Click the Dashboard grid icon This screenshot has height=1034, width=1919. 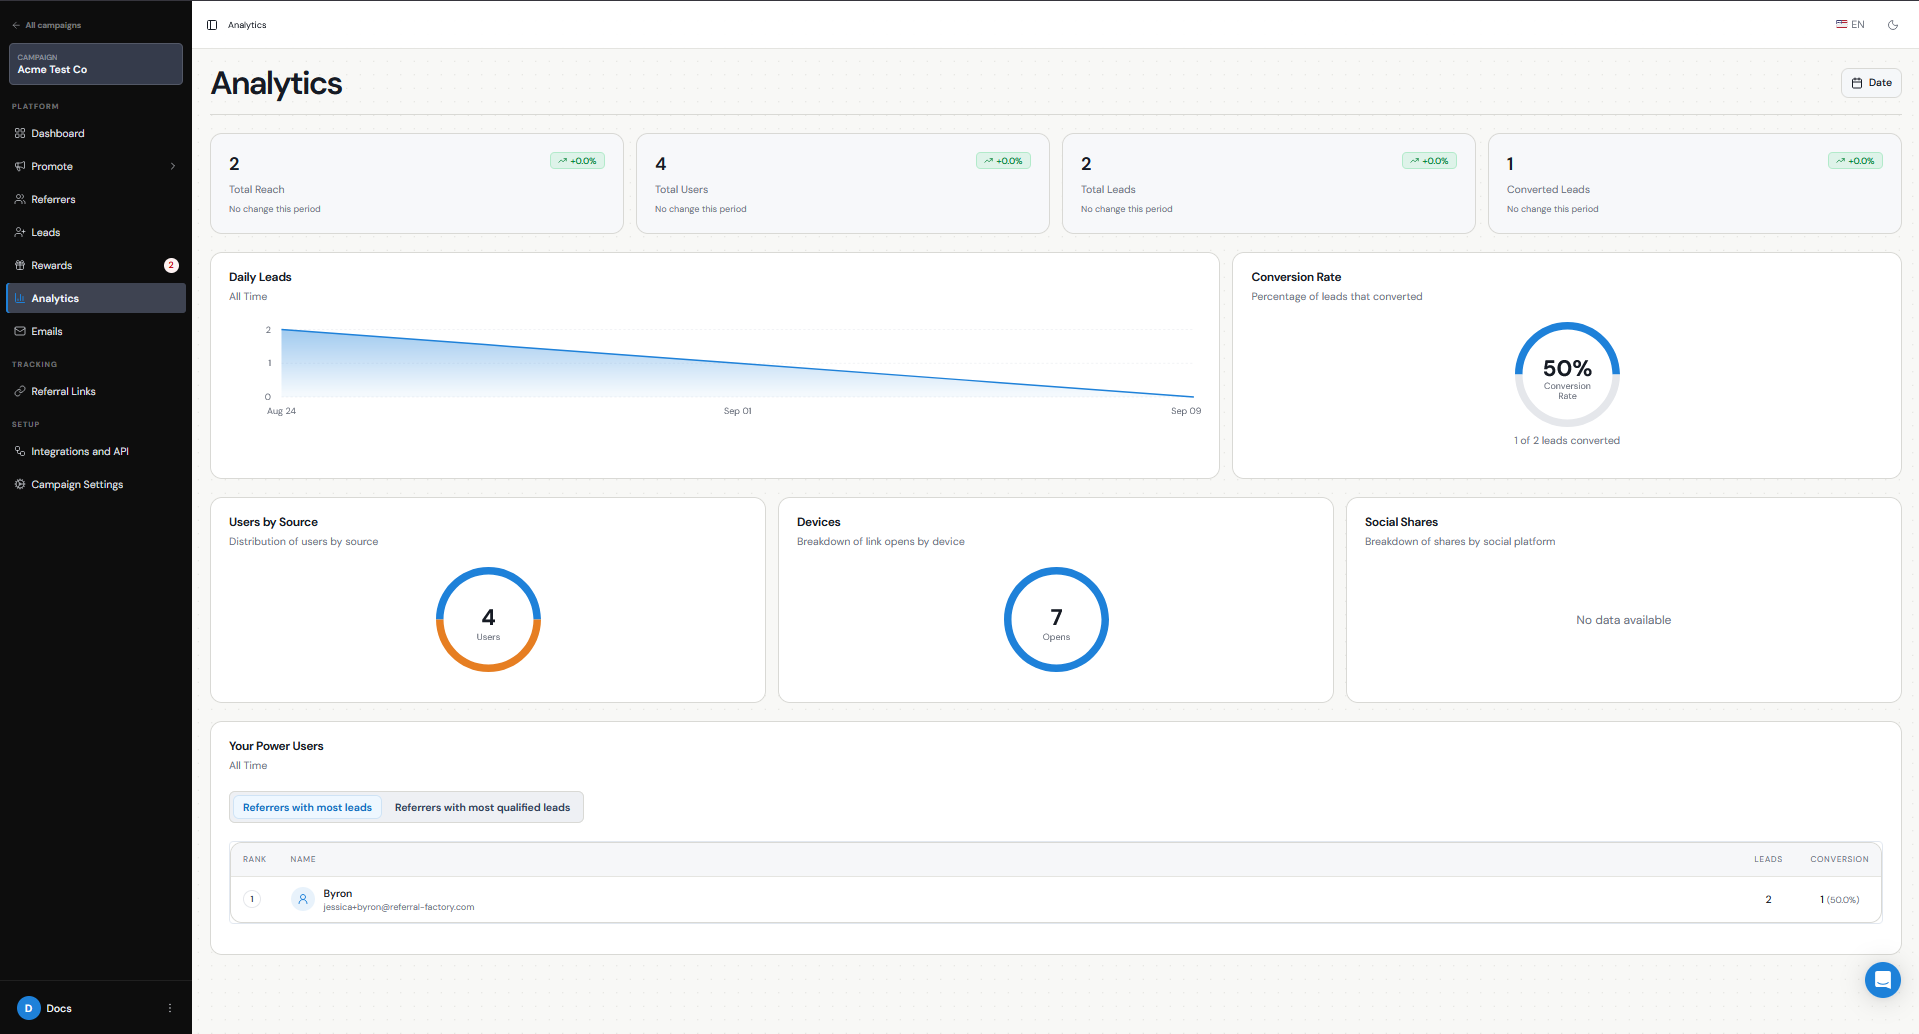point(20,133)
